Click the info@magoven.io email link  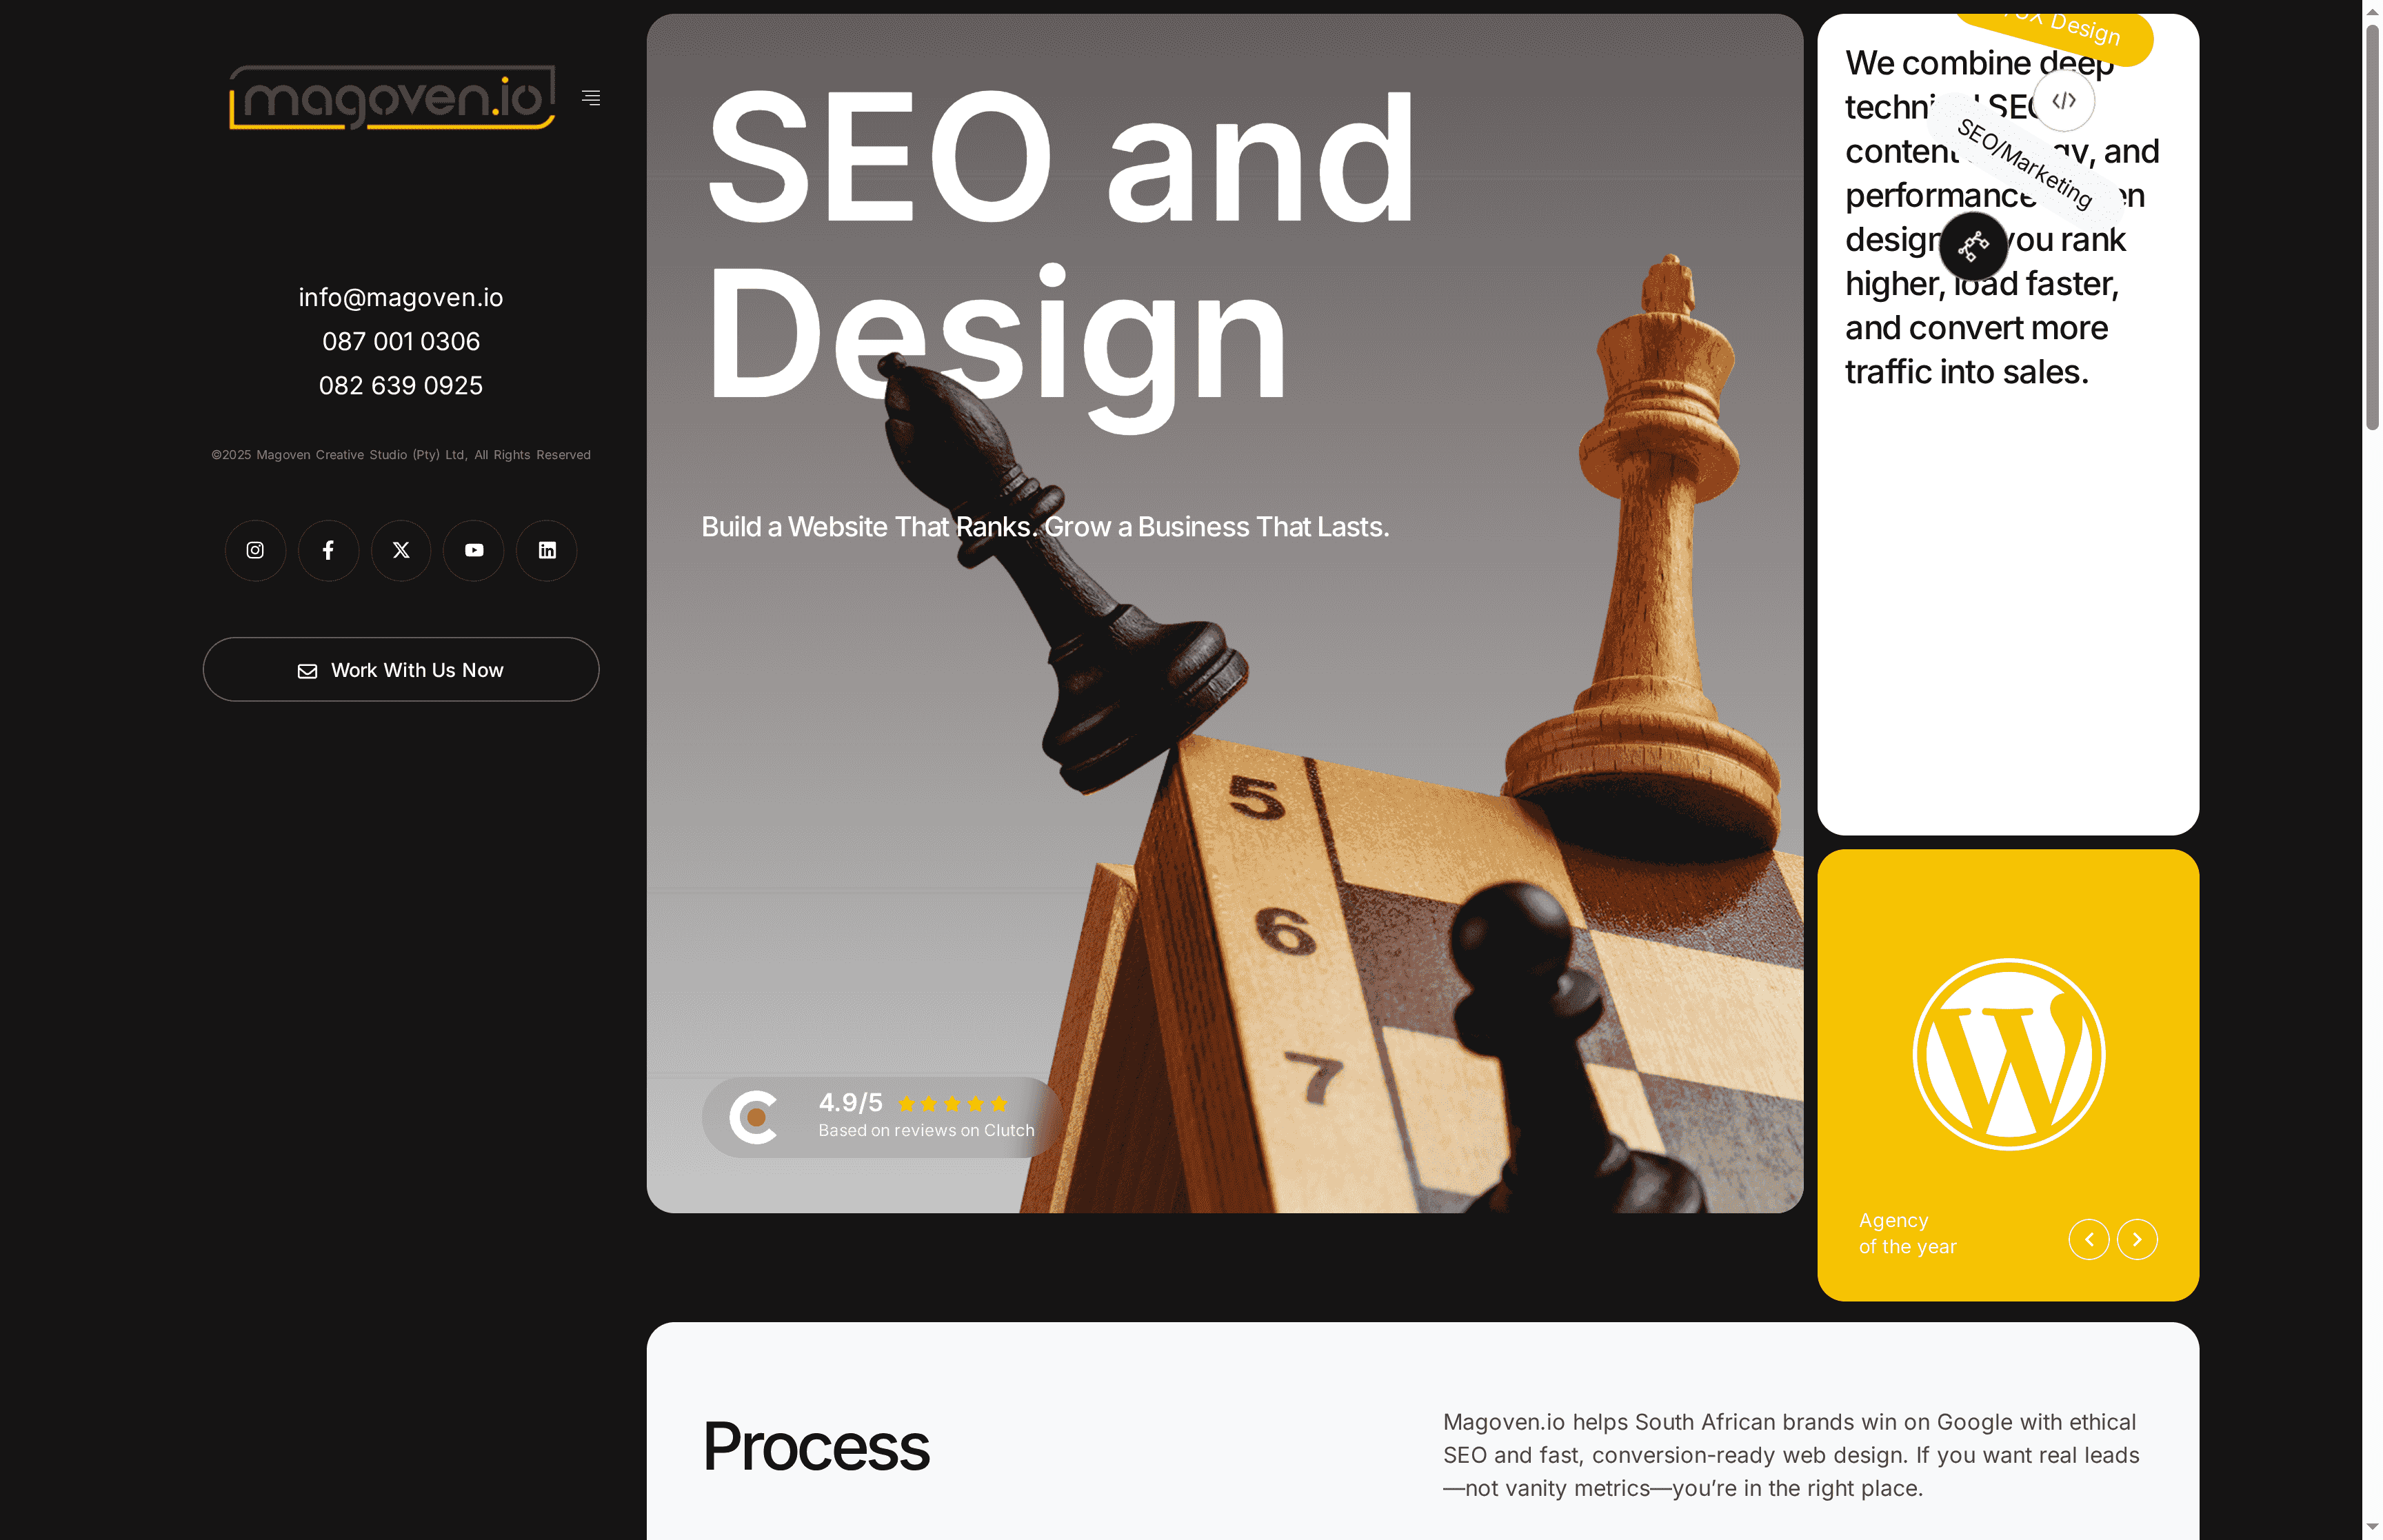tap(401, 298)
